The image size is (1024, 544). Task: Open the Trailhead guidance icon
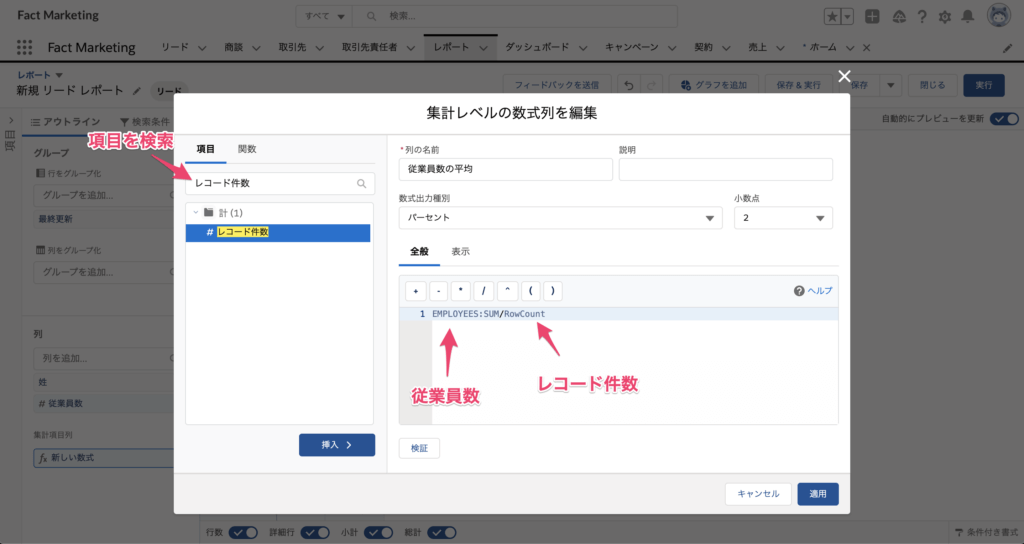[899, 17]
